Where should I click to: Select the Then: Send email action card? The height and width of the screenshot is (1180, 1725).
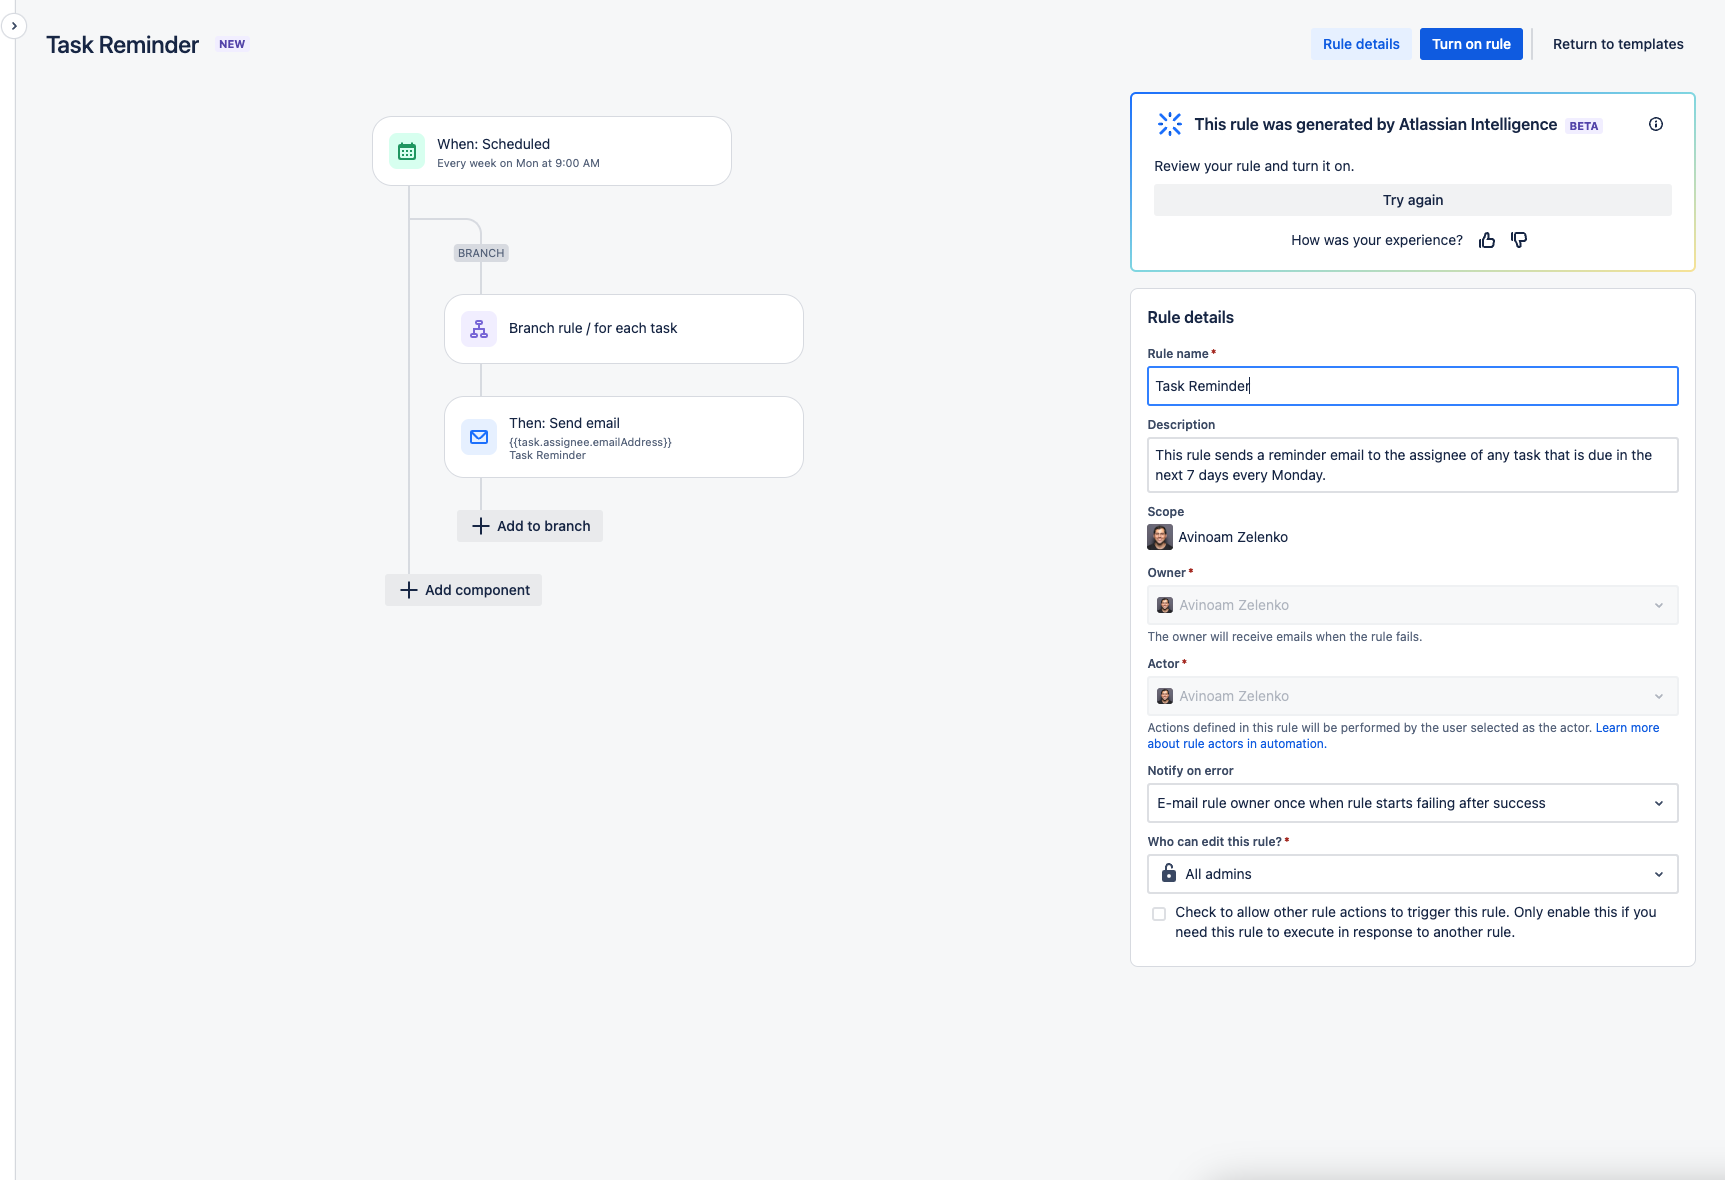click(624, 437)
